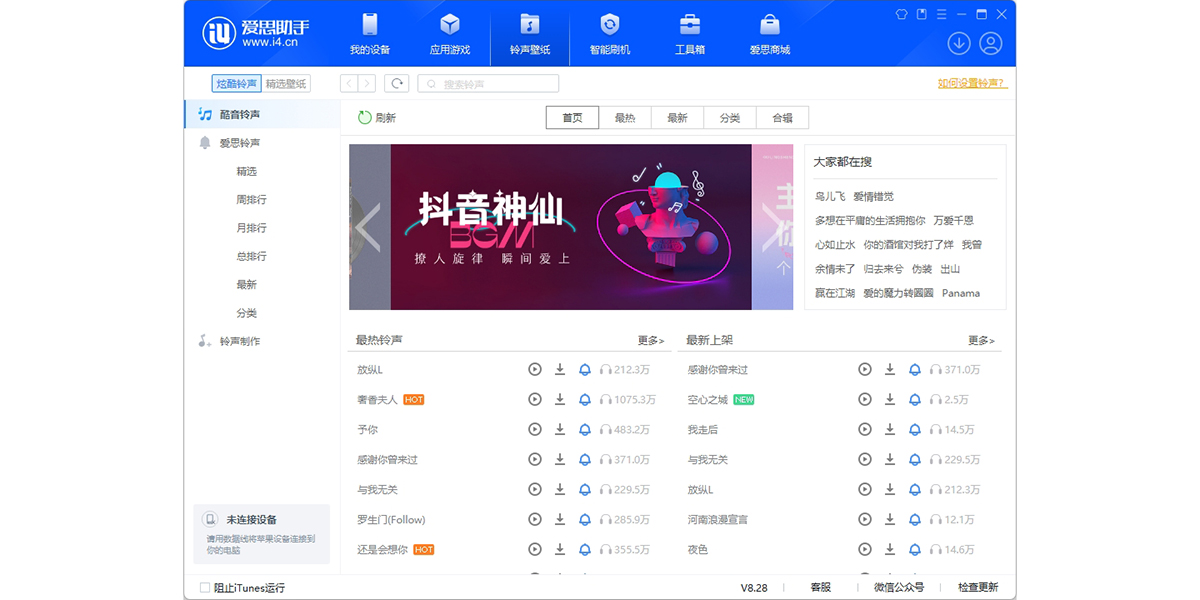Click 更多> next to 最热铃声
The image size is (1200, 600).
pyautogui.click(x=651, y=341)
